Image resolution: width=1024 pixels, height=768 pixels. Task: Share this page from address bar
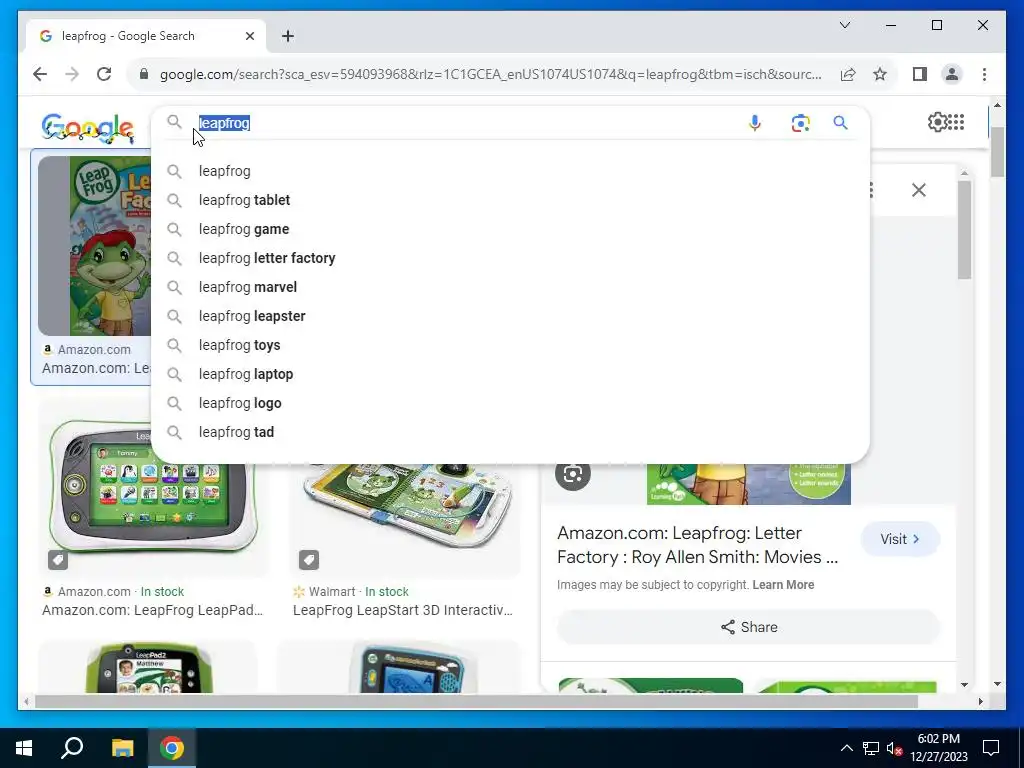848,74
